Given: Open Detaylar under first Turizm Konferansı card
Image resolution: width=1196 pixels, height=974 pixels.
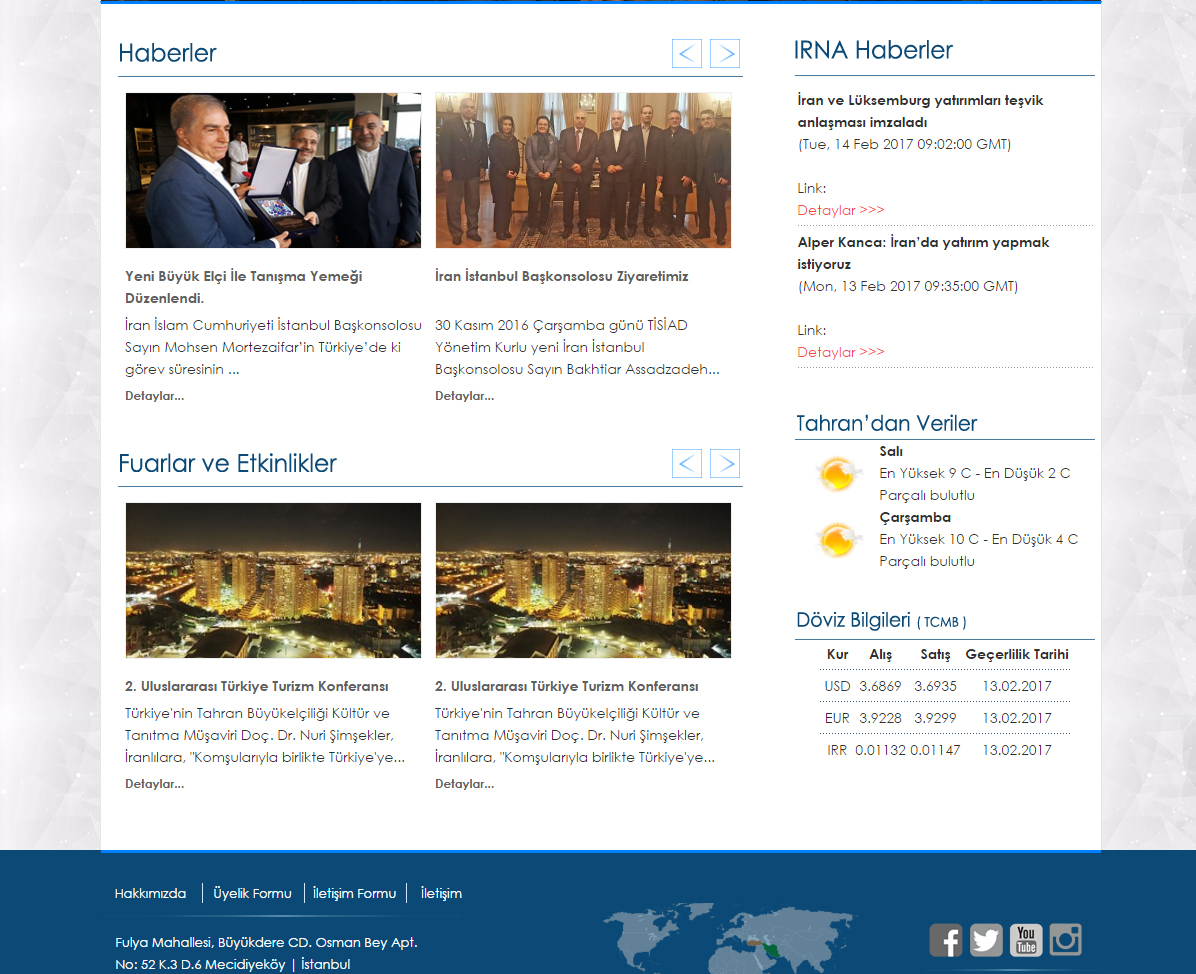Looking at the screenshot, I should coord(155,783).
